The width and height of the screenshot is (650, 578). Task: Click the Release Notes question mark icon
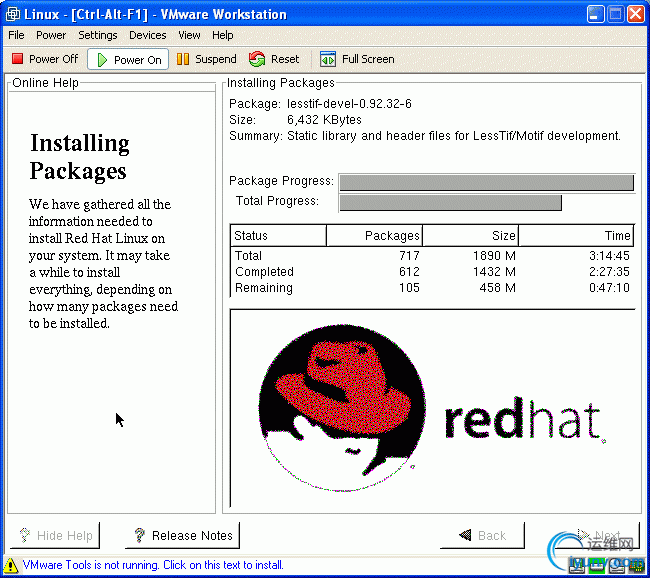(x=140, y=535)
